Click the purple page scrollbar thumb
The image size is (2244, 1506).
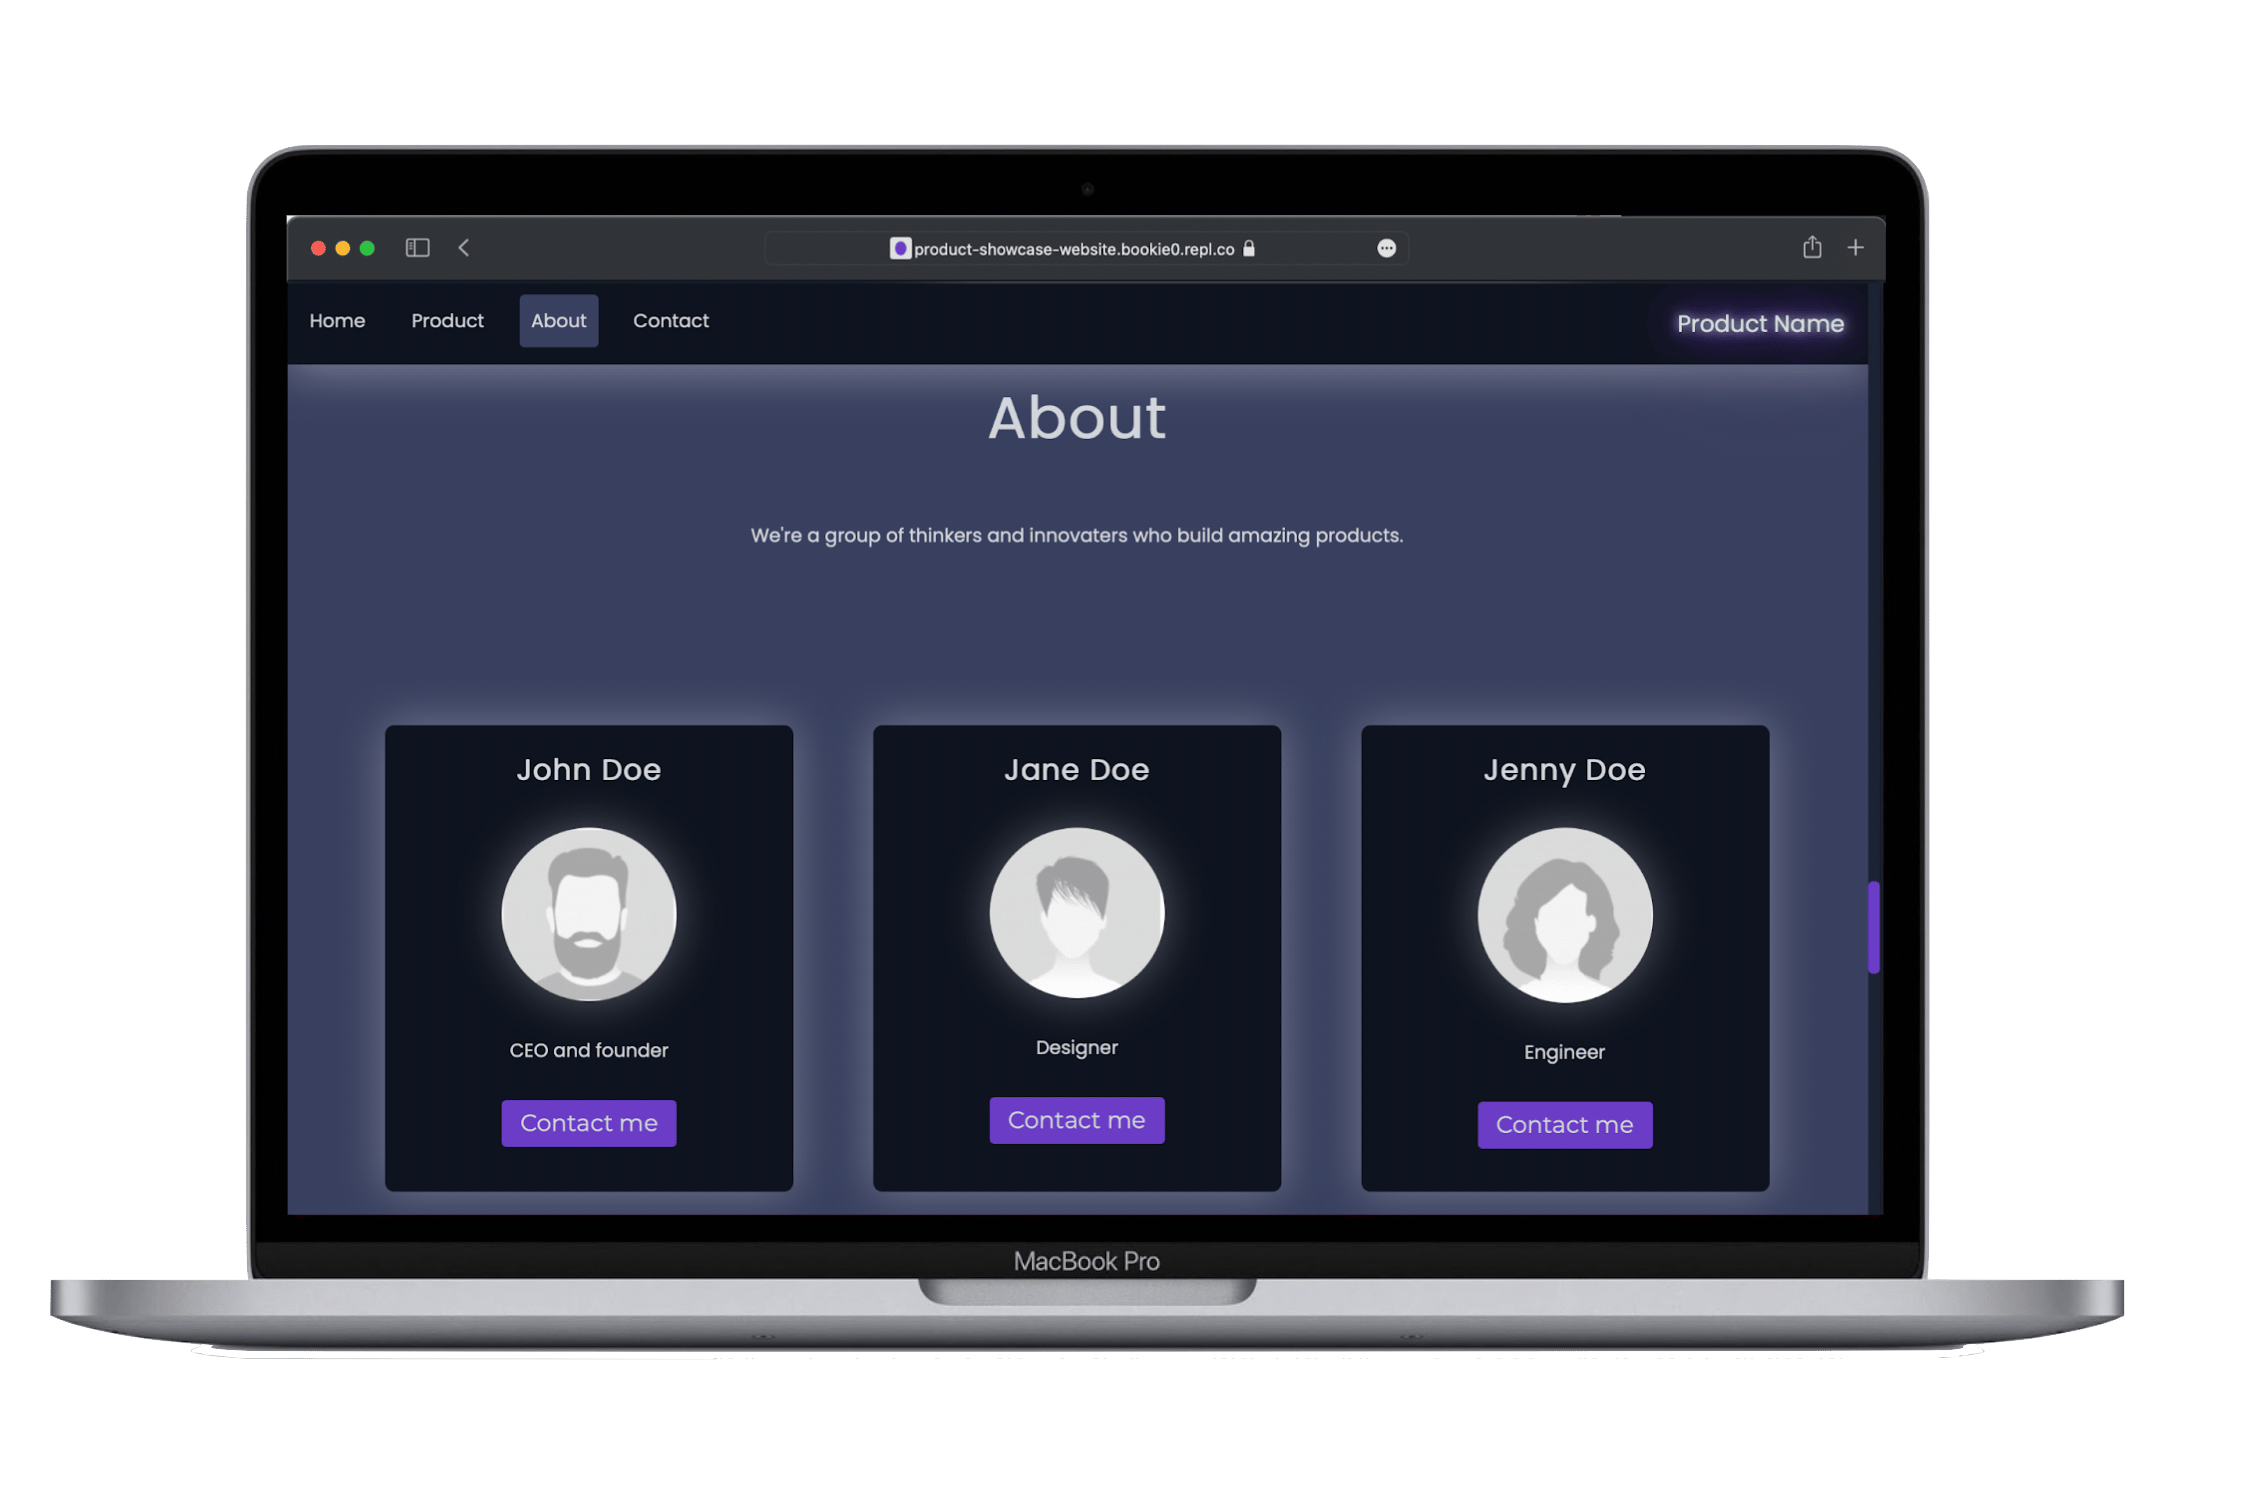tap(1873, 927)
